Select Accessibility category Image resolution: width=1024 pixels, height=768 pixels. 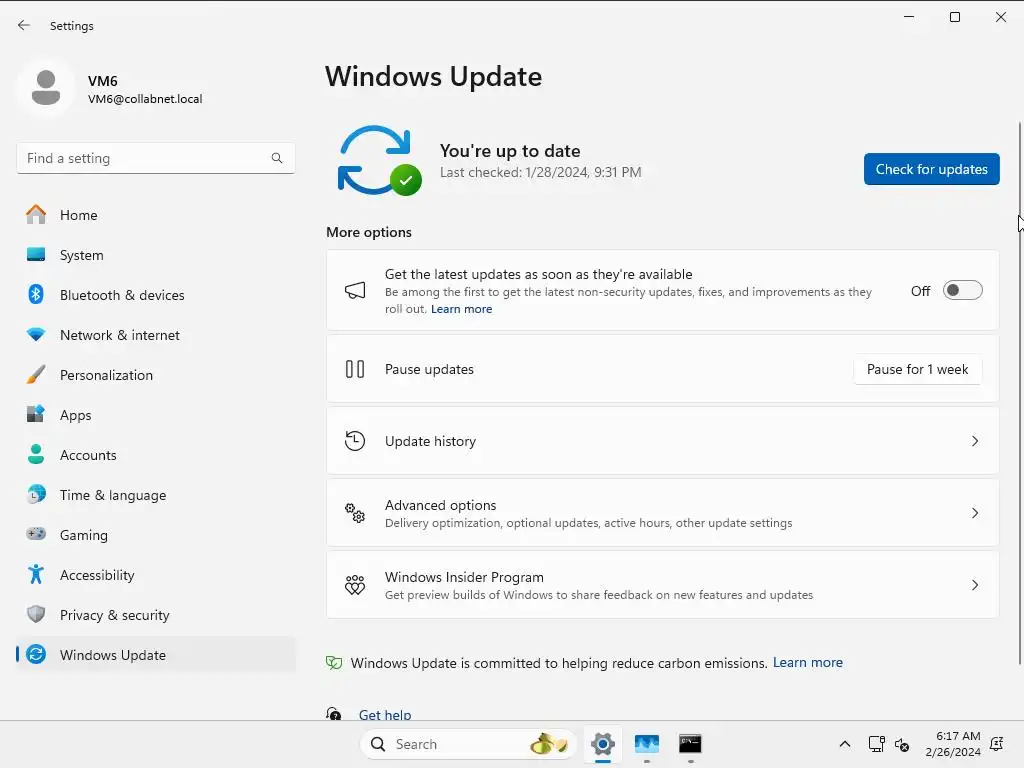tap(155, 575)
